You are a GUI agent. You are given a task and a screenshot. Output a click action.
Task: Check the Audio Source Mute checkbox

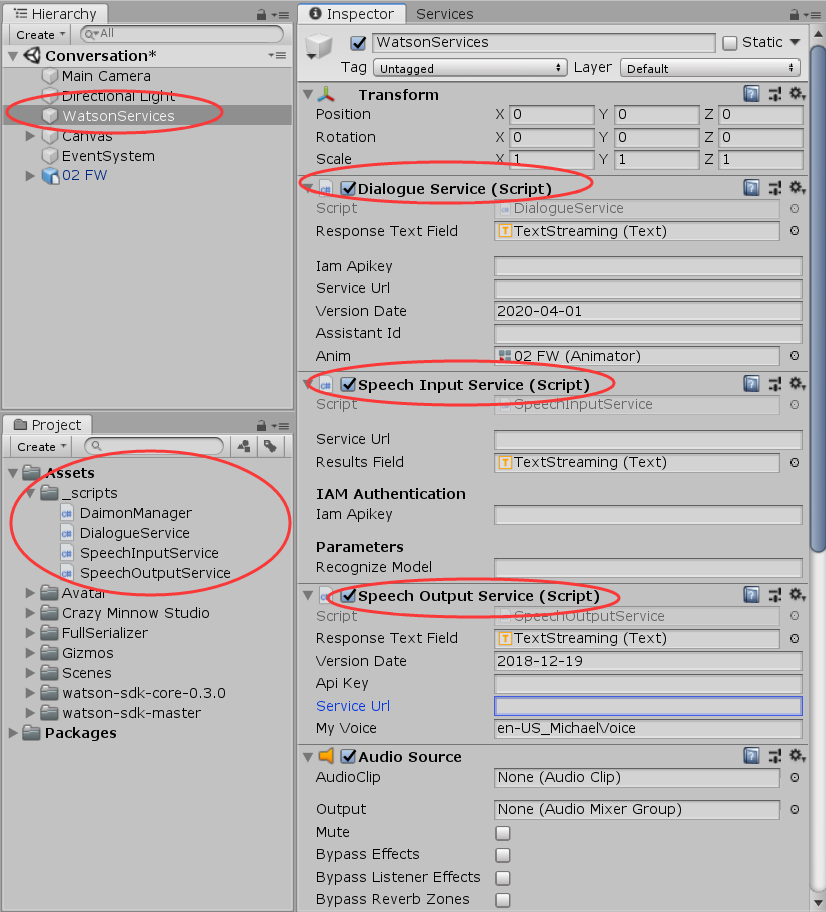pyautogui.click(x=503, y=832)
